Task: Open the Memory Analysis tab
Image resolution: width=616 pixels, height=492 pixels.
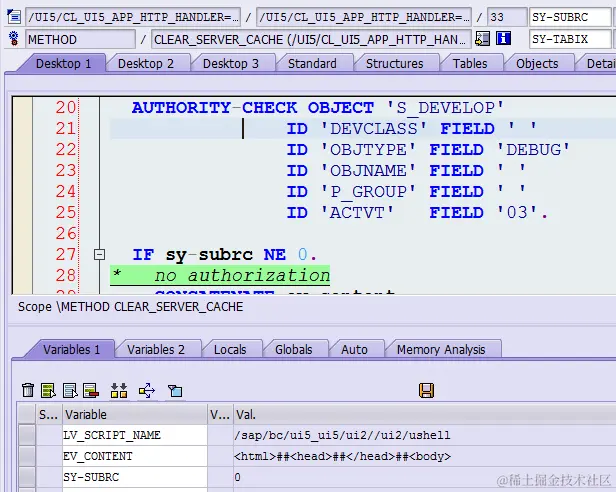Action: point(441,349)
